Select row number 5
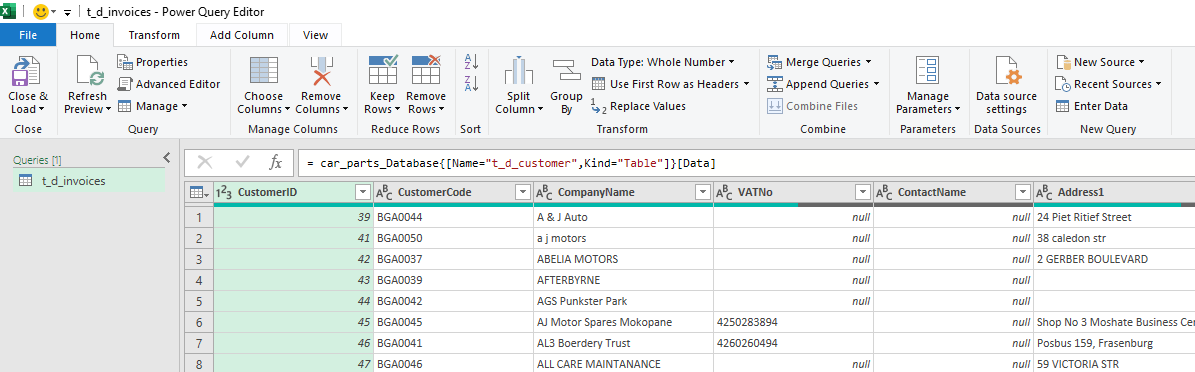The width and height of the screenshot is (1195, 372). point(199,300)
